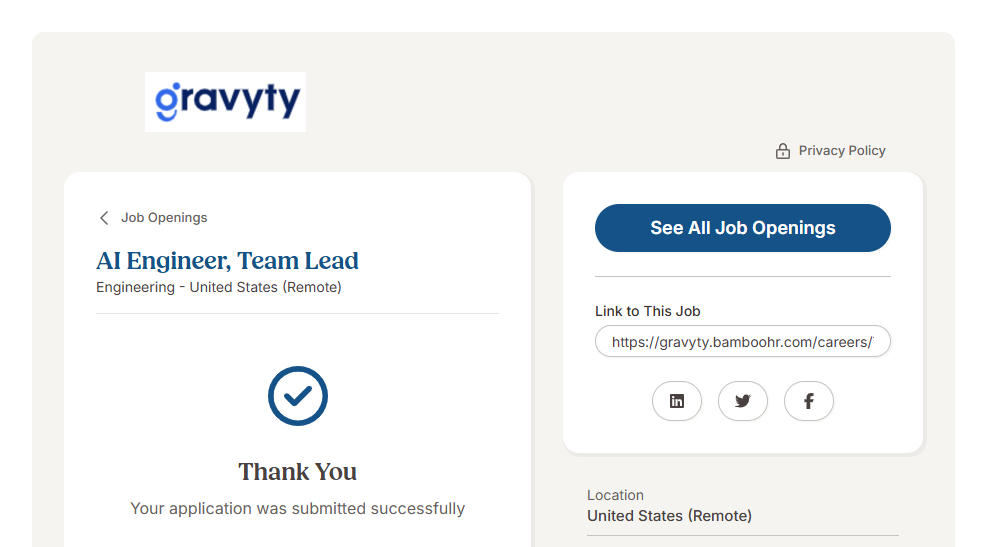Click the application submitted successfully message
The height and width of the screenshot is (547, 987).
click(297, 509)
